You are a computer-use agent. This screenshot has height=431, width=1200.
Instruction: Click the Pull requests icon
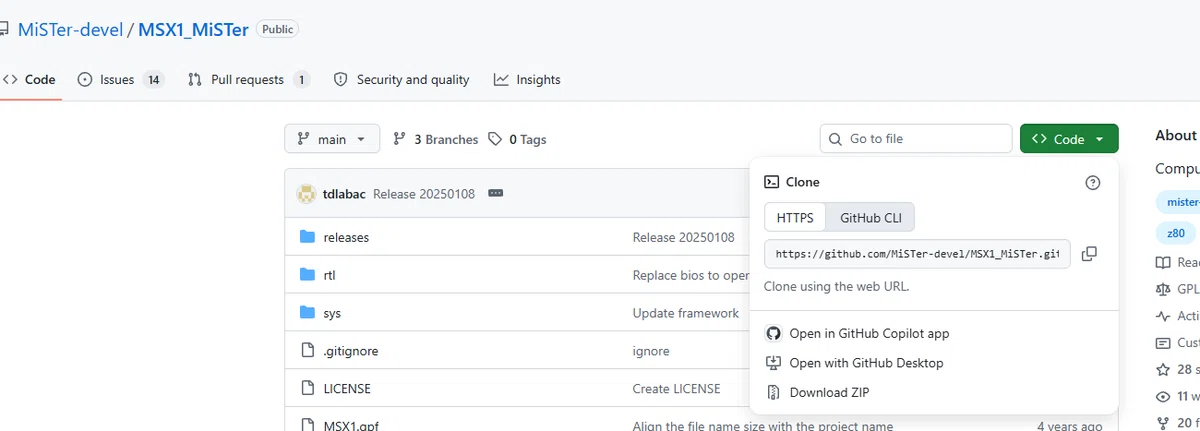click(195, 80)
